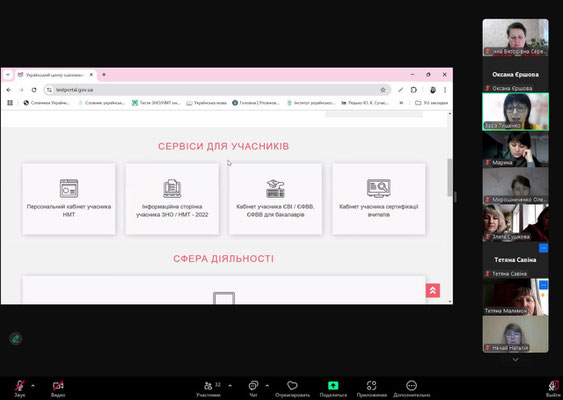Click the pen icon in browser toolbar
563x400 pixels.
(x=401, y=90)
